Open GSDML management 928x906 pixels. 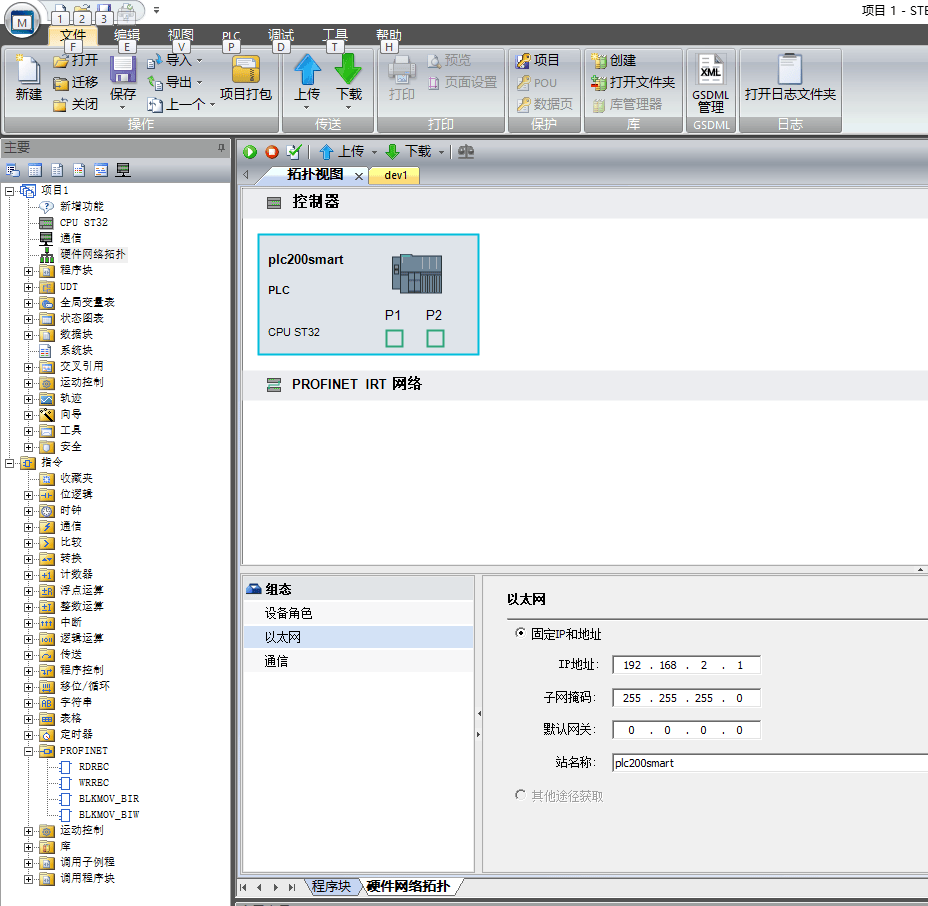pyautogui.click(x=710, y=83)
